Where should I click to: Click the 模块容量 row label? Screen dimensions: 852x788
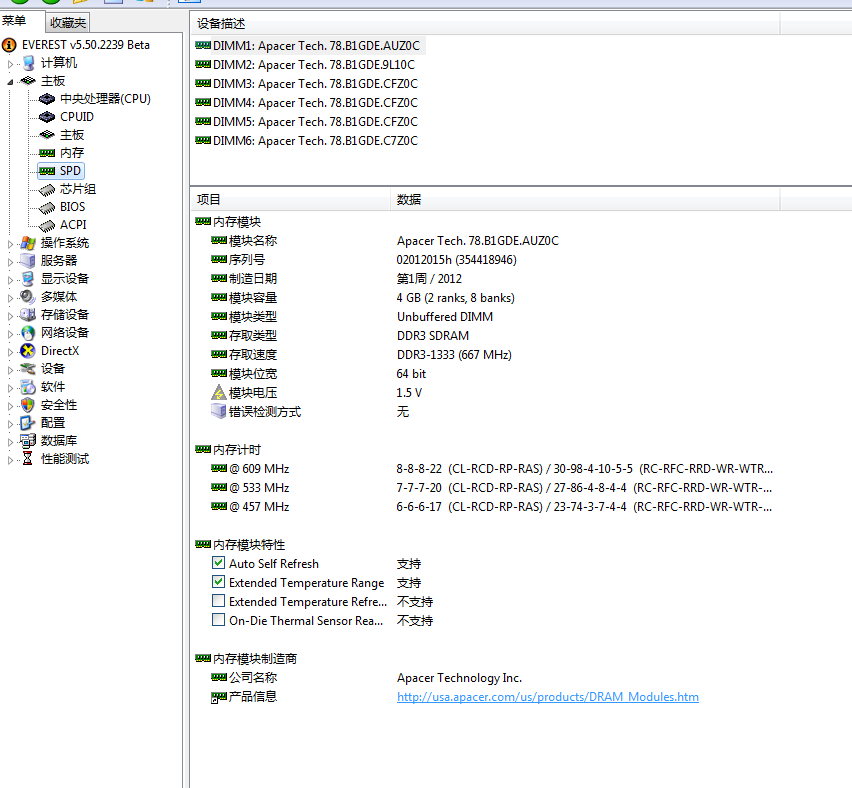click(x=253, y=298)
